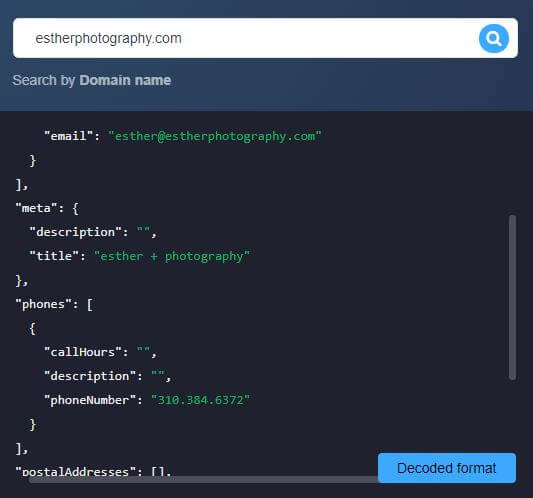Click the "phoneNumber" key
Screen dimensions: 533x498
tap(90, 400)
